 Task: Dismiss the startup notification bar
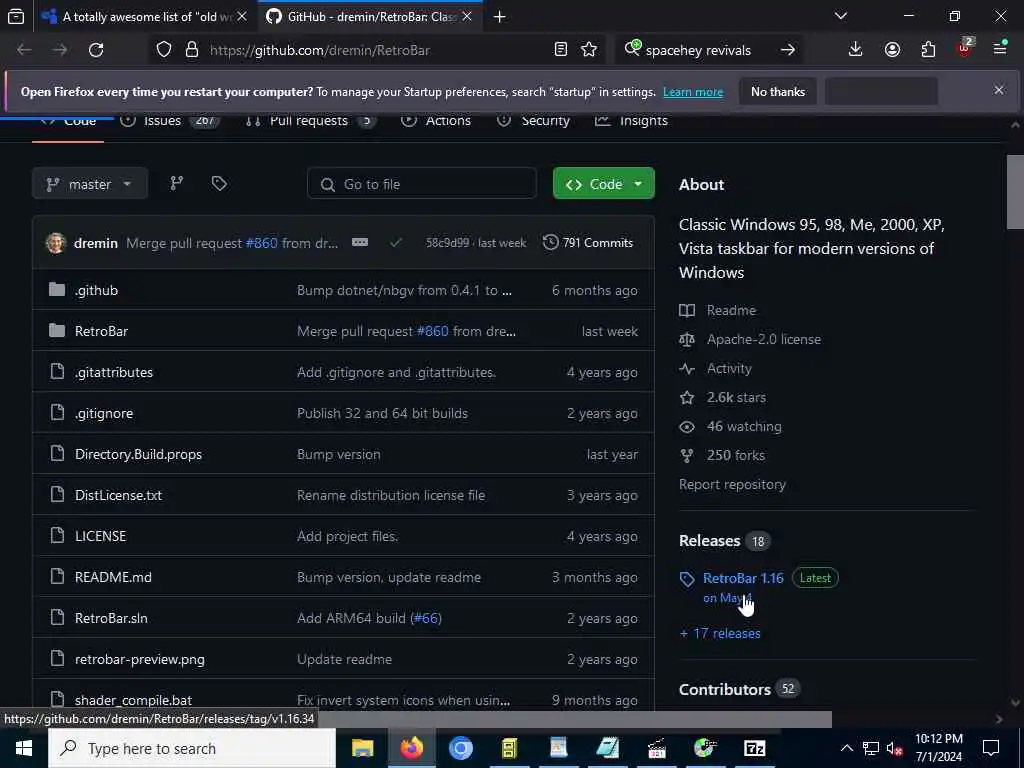click(x=999, y=90)
